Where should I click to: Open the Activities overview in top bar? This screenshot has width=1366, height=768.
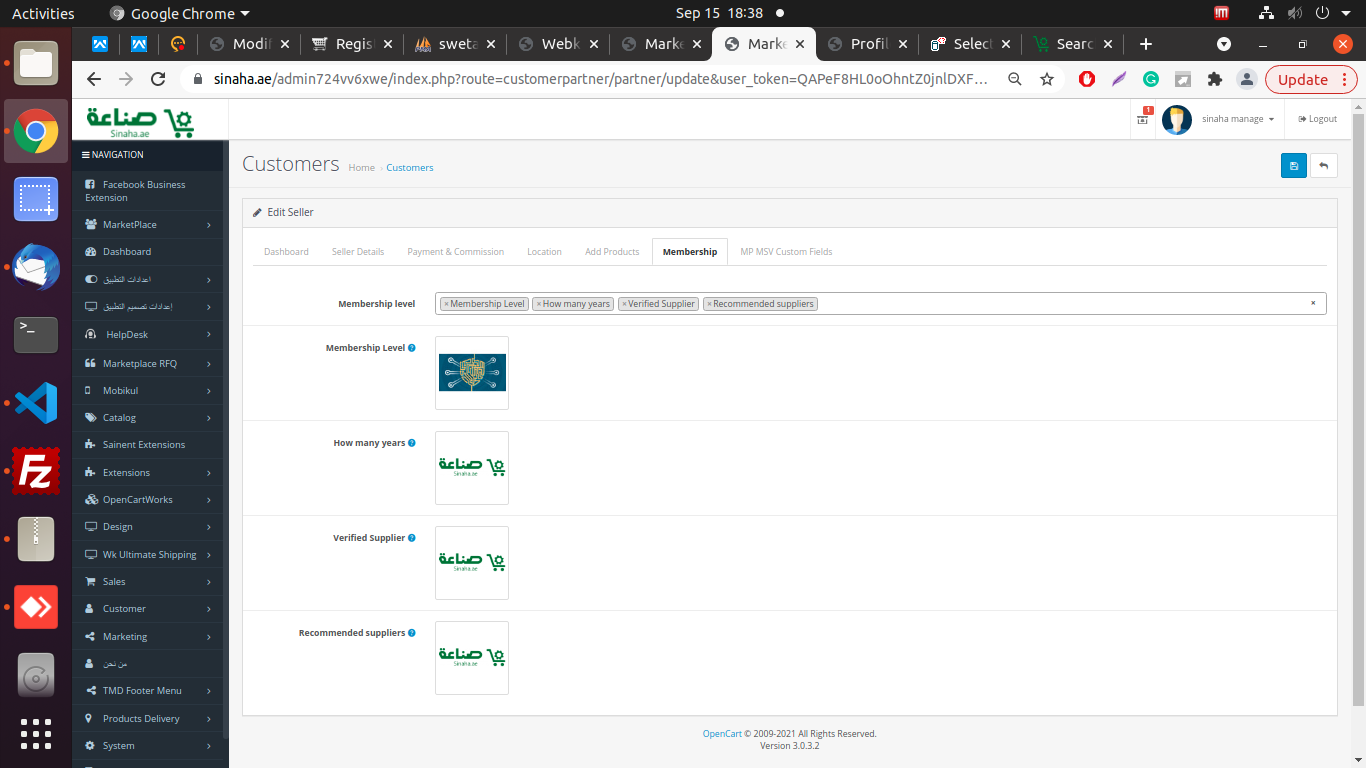[x=43, y=13]
